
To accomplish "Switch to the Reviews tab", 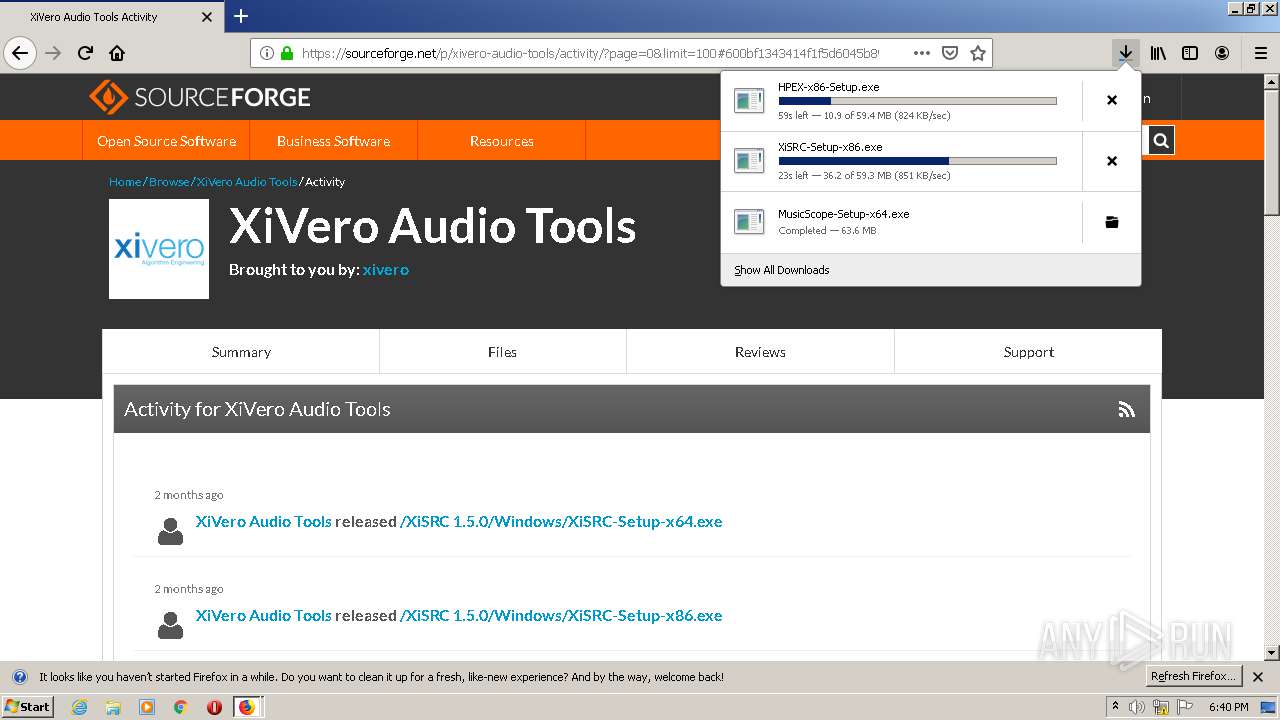I will click(x=760, y=352).
